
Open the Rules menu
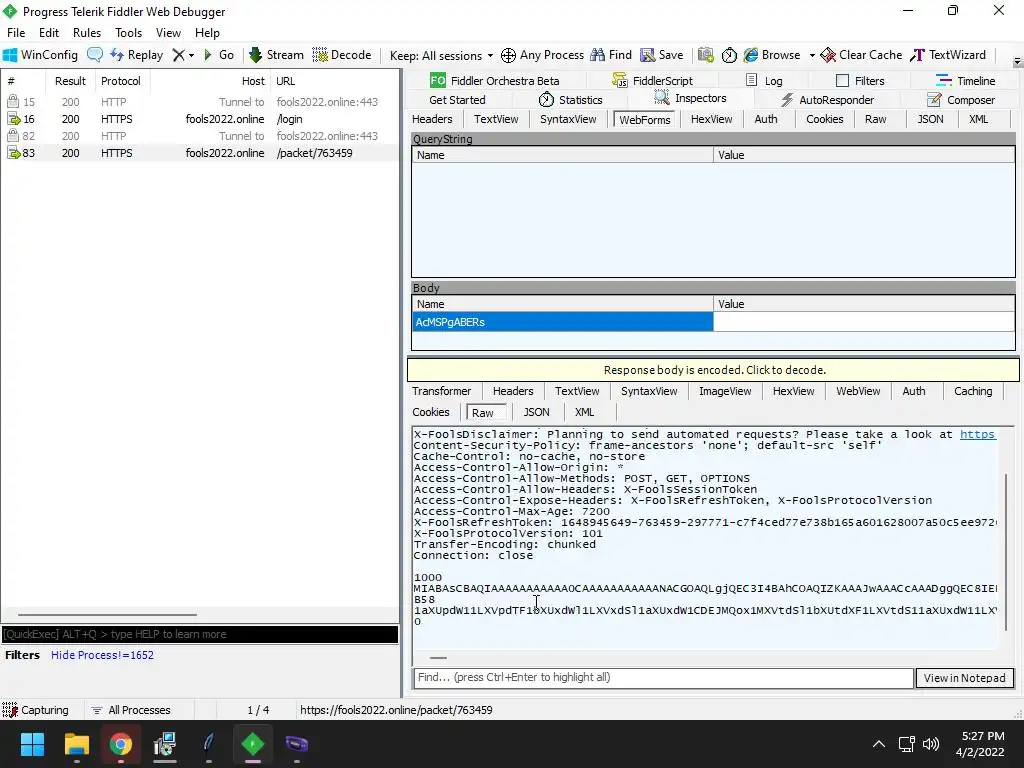[87, 33]
